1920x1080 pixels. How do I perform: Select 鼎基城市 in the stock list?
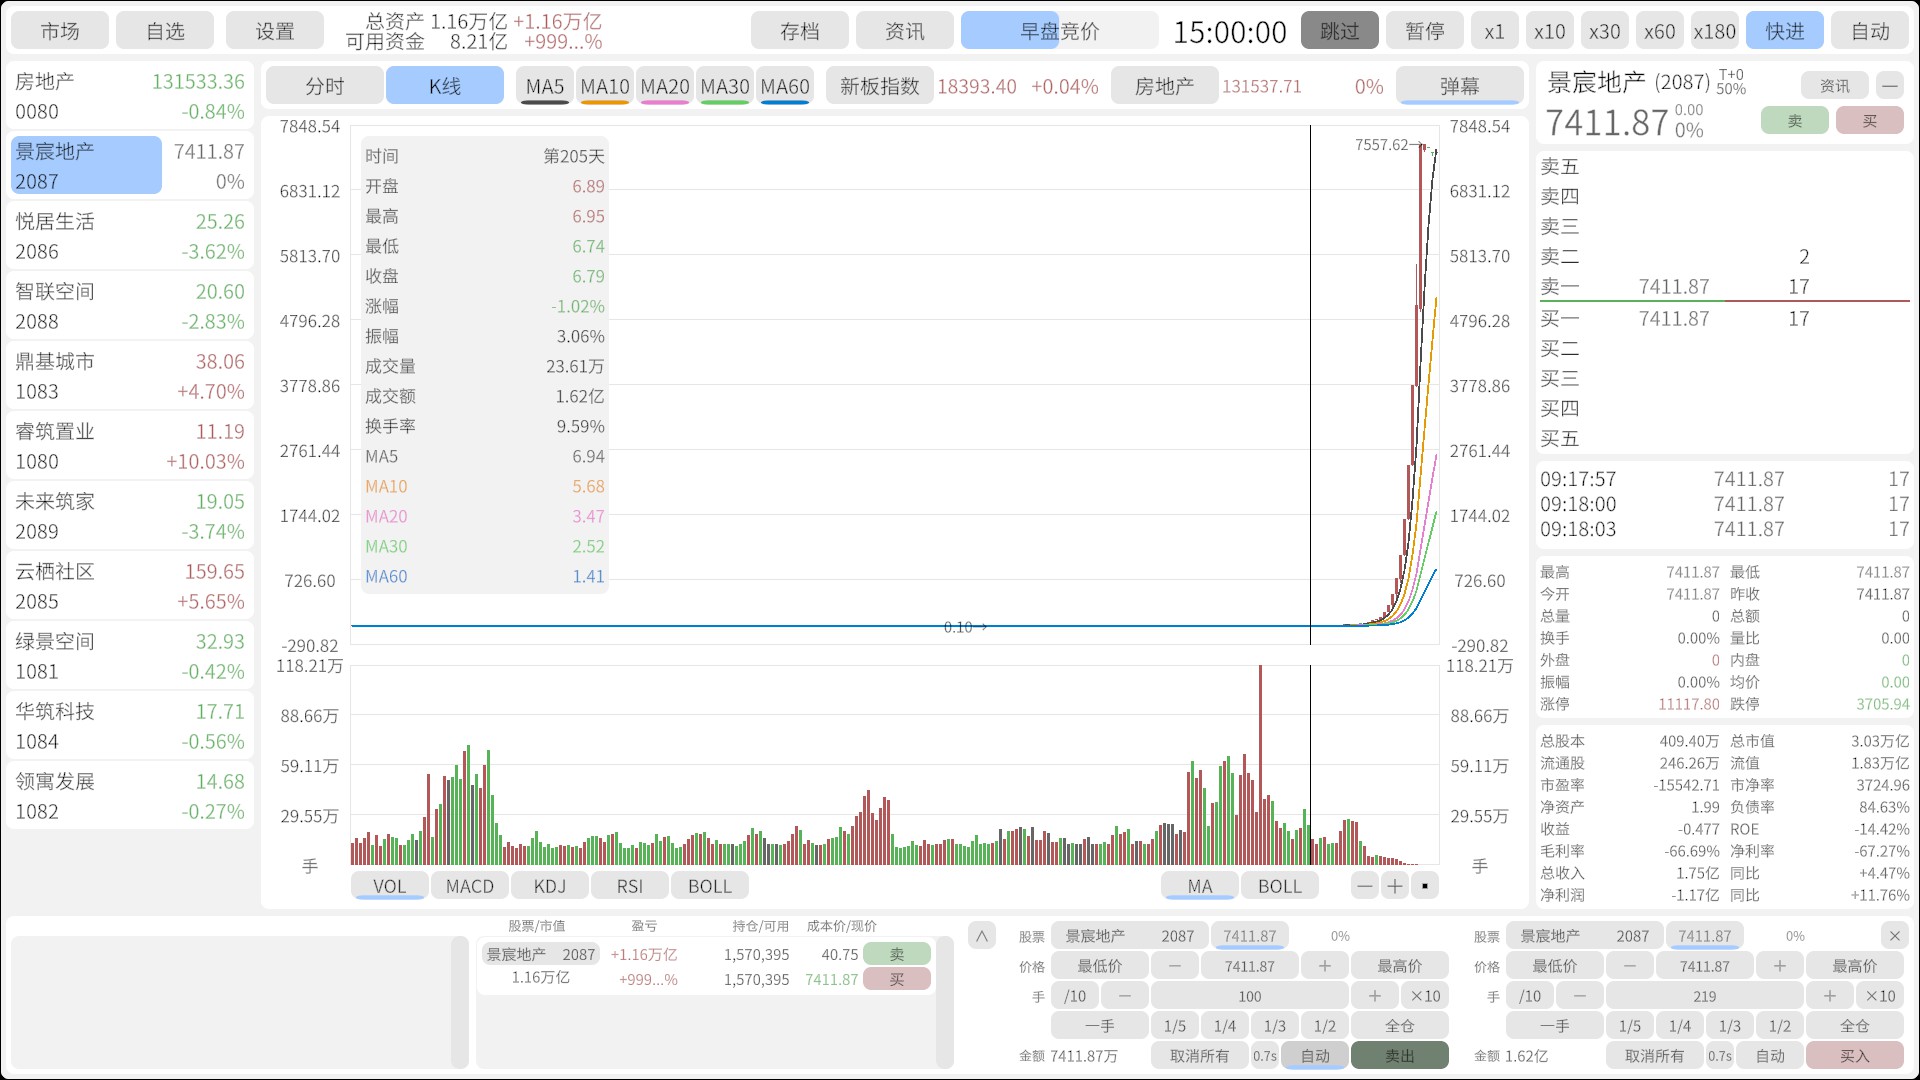click(x=130, y=376)
